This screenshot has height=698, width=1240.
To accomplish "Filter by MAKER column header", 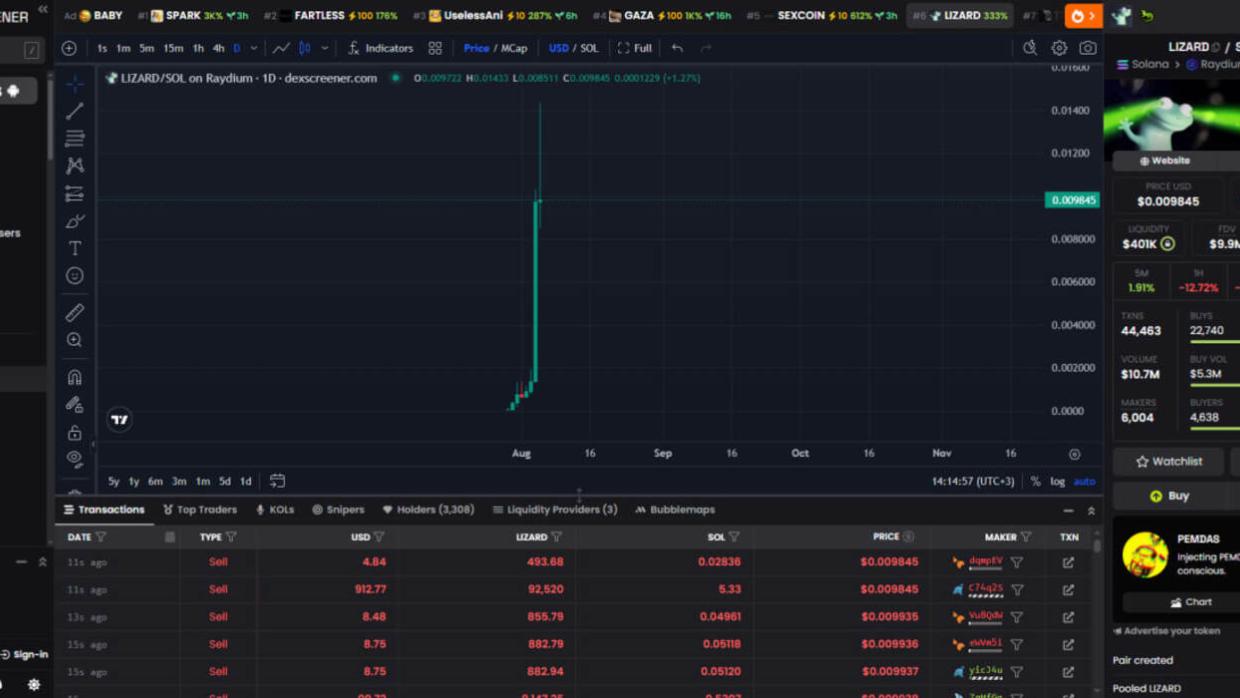I will [1026, 537].
